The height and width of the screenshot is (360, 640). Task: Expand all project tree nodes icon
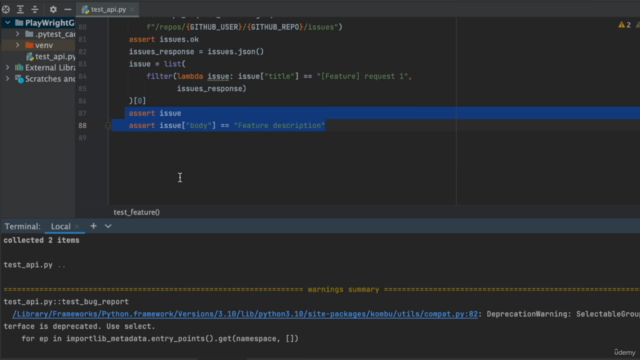20,9
